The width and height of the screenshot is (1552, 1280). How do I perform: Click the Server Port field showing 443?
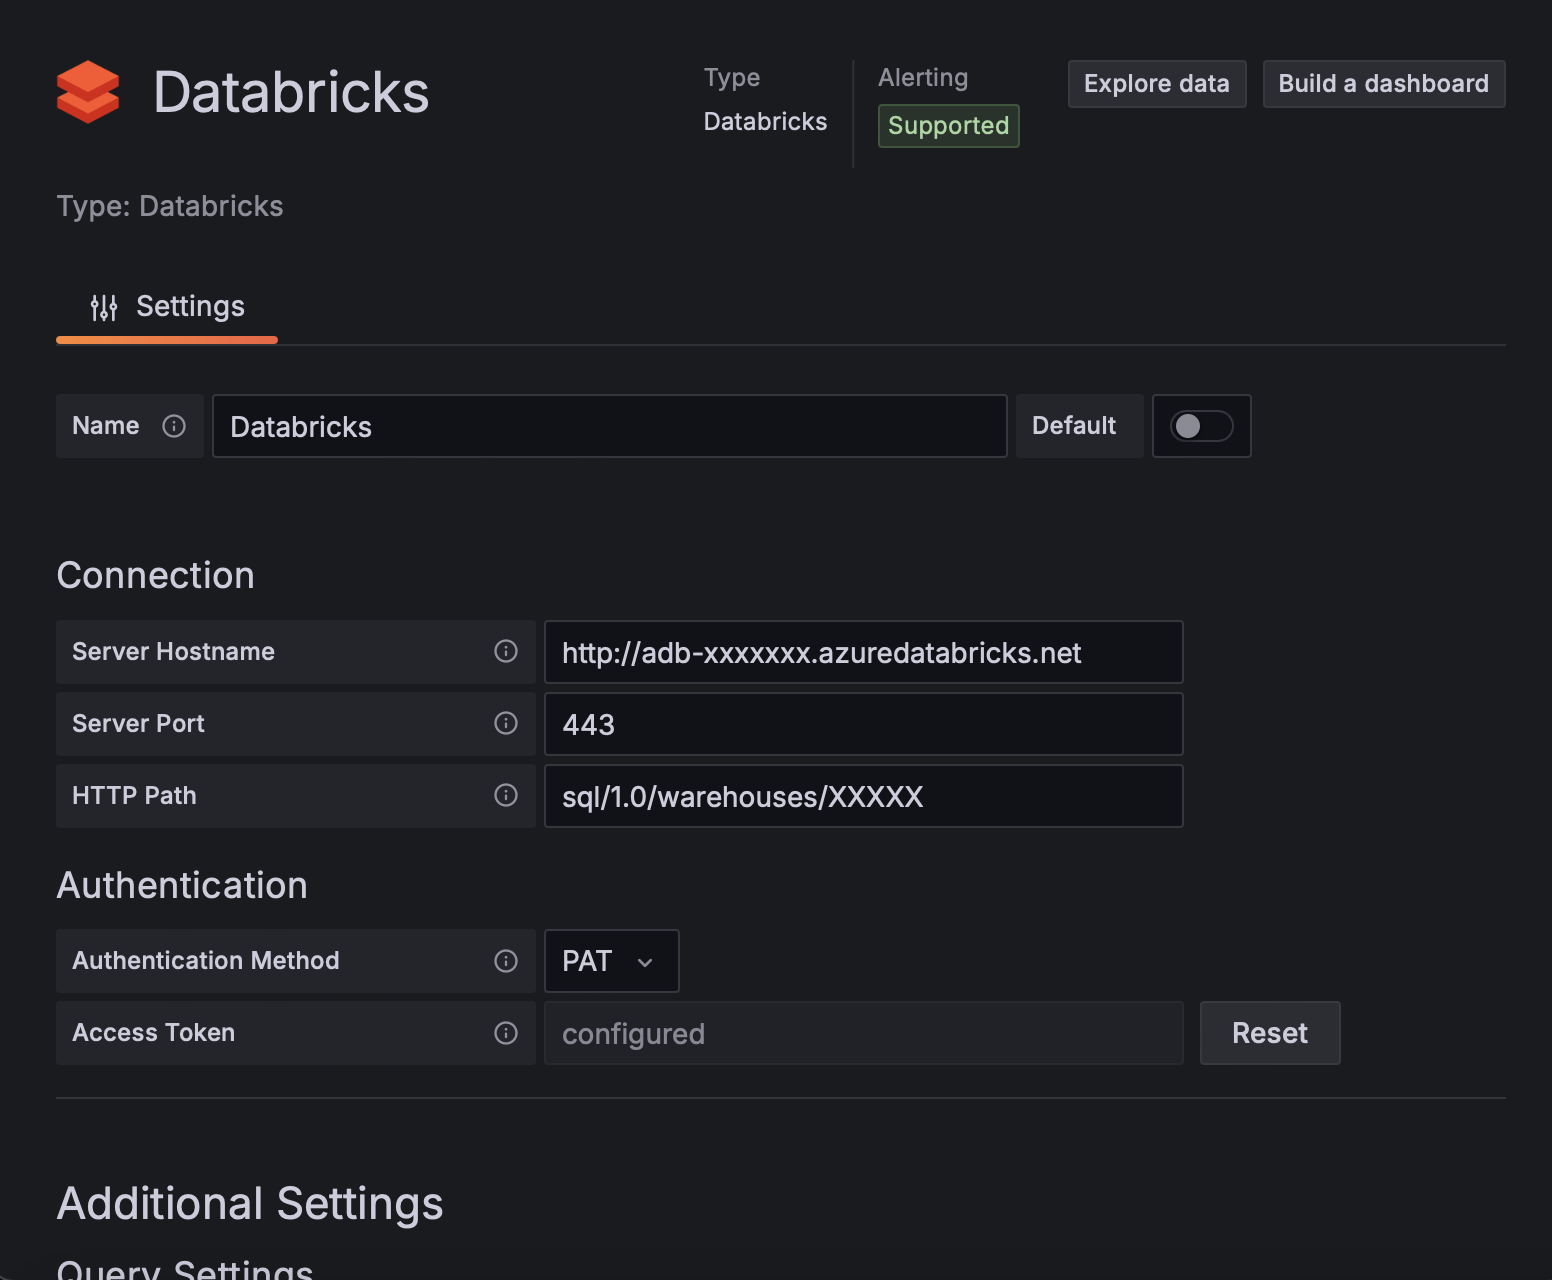(863, 725)
